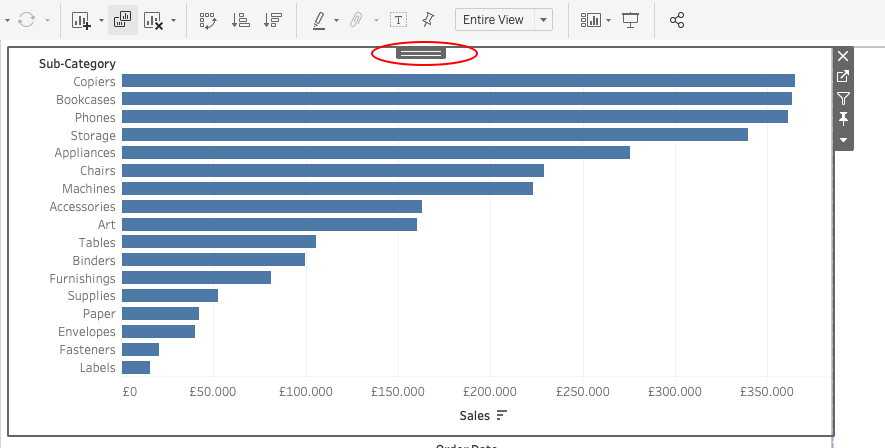Open More Options arrow on sheet
This screenshot has height=448, width=885.
point(843,140)
